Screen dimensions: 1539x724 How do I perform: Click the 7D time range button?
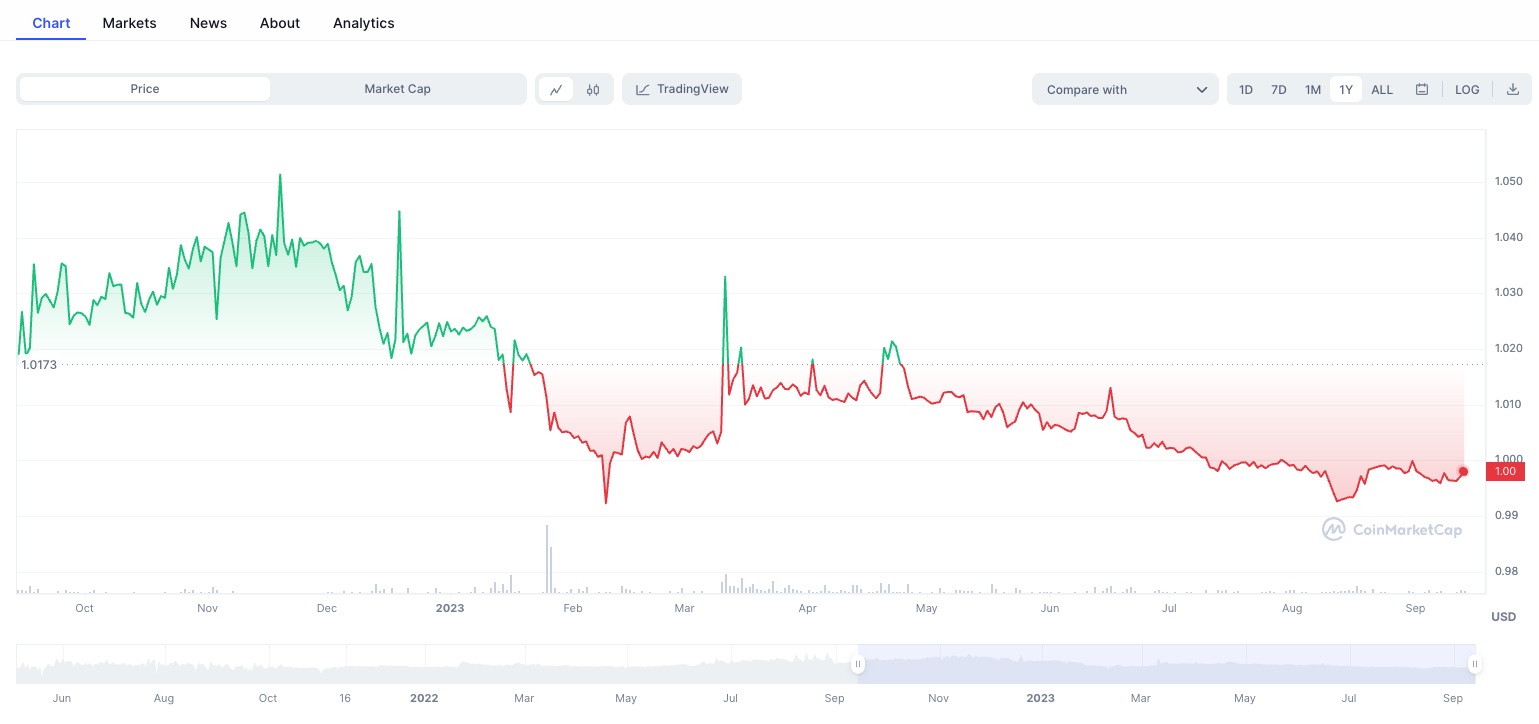pyautogui.click(x=1278, y=89)
